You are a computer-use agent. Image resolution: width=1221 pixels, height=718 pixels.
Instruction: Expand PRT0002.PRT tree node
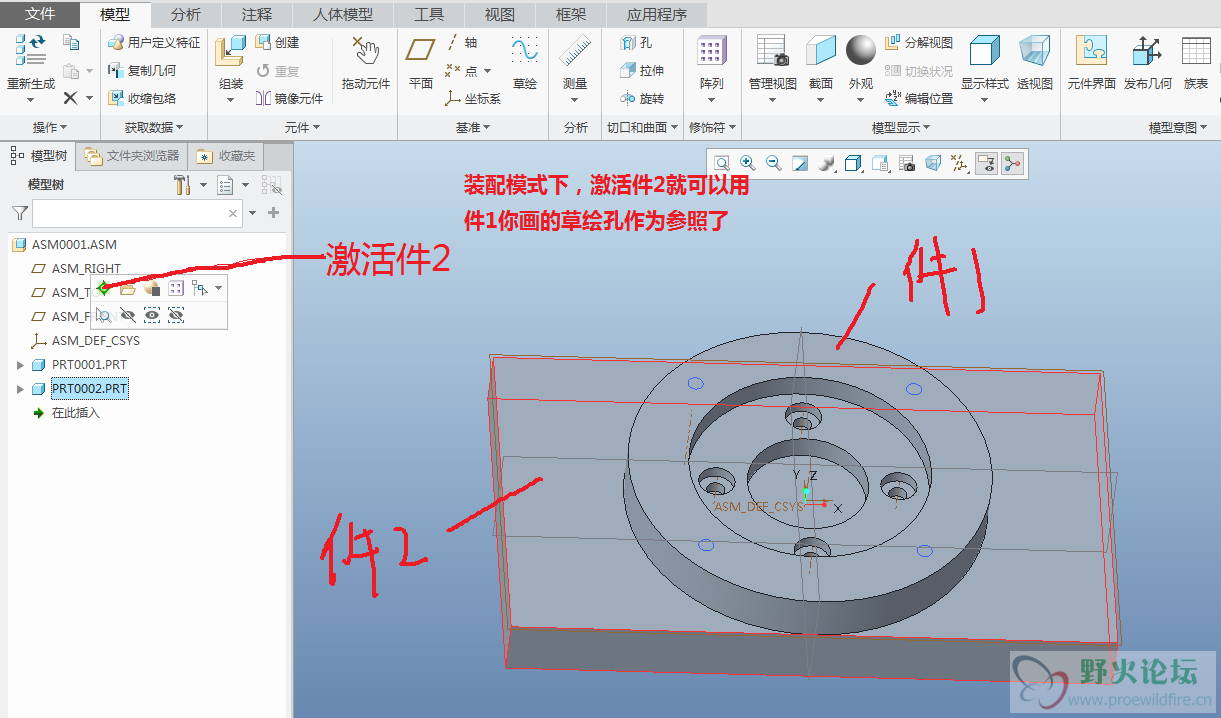click(x=20, y=389)
